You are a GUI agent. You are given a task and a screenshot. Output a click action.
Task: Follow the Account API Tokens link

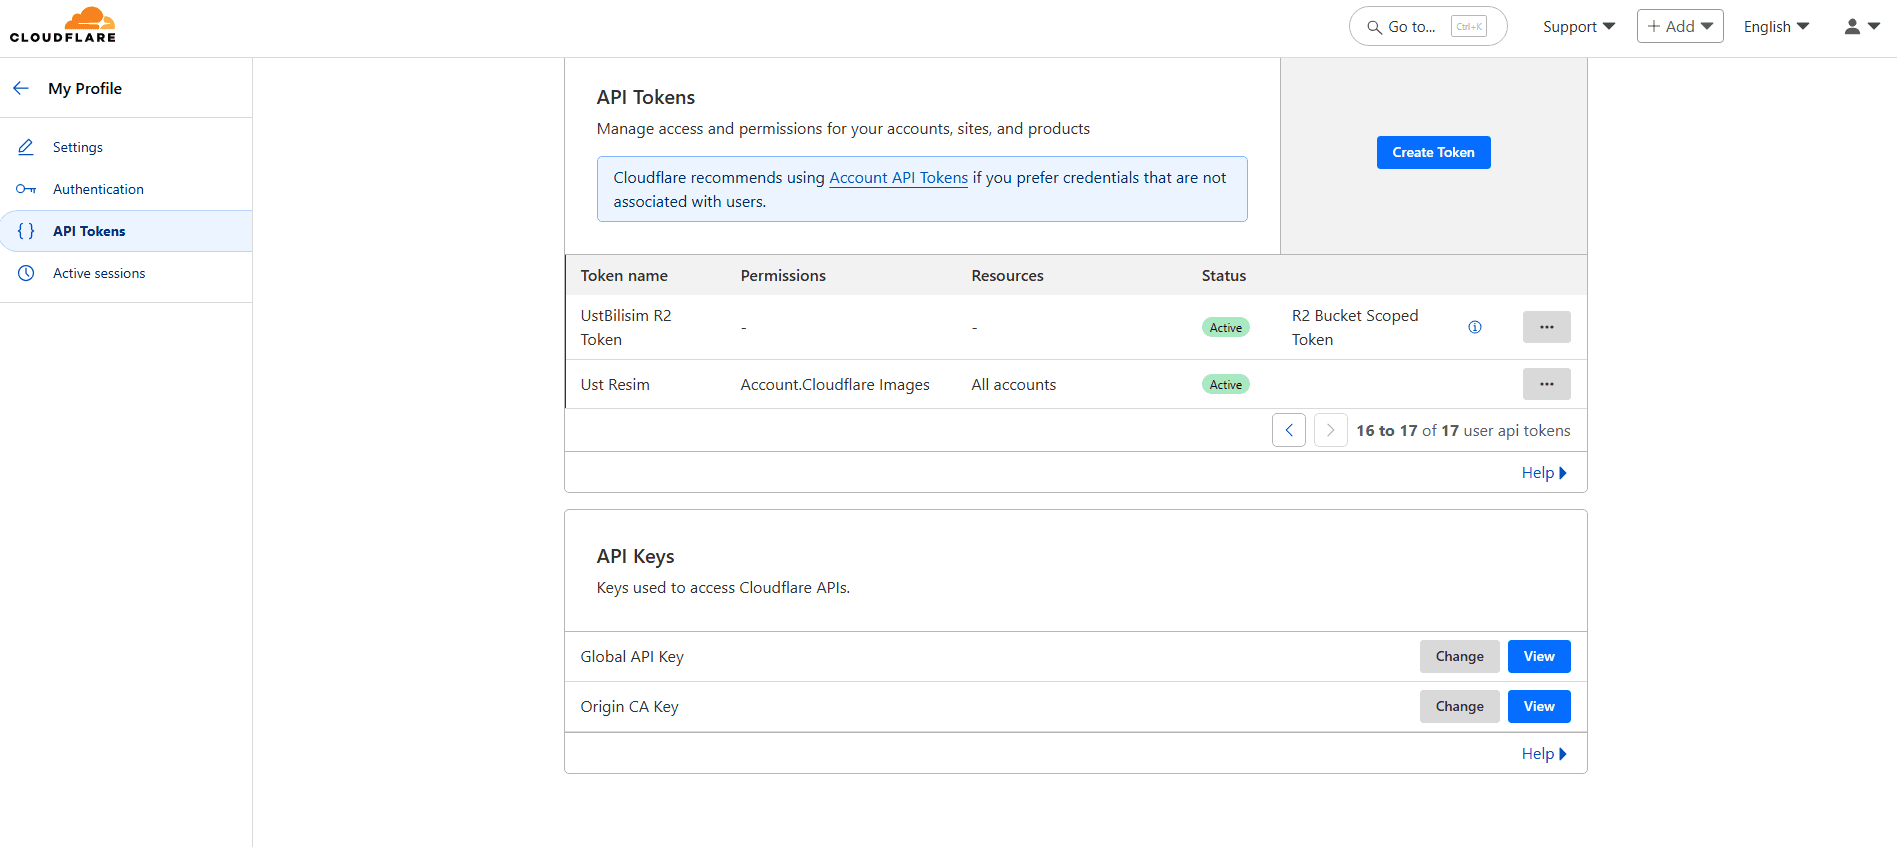[898, 178]
